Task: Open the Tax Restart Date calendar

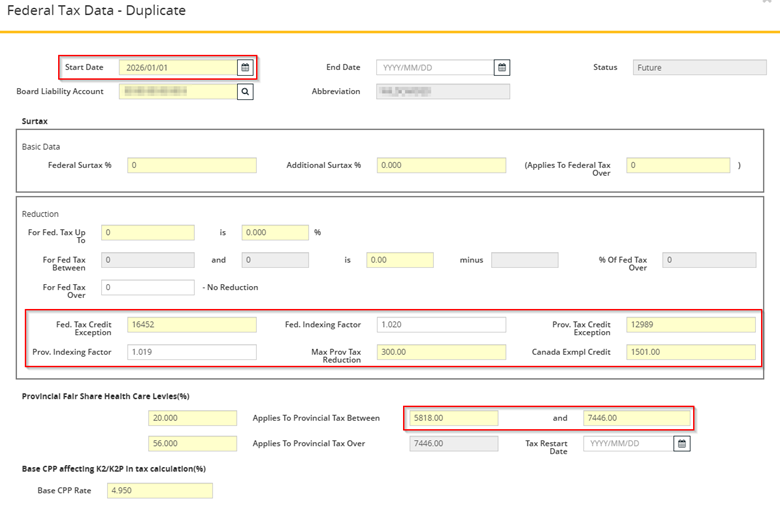Action: 682,443
